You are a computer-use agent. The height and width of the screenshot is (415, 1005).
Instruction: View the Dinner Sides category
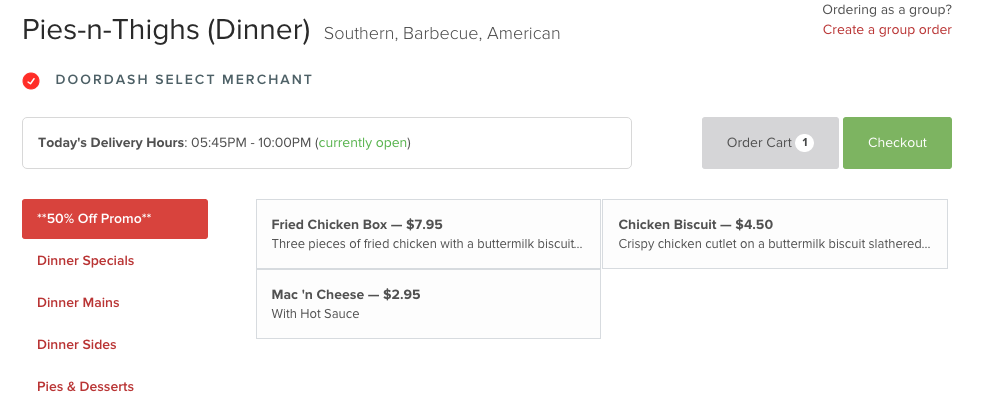[x=77, y=344]
